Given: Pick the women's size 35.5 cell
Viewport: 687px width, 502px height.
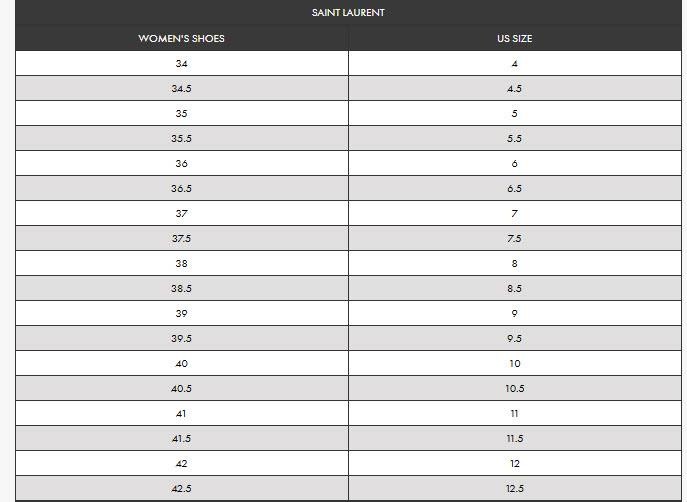Looking at the screenshot, I should tap(181, 139).
